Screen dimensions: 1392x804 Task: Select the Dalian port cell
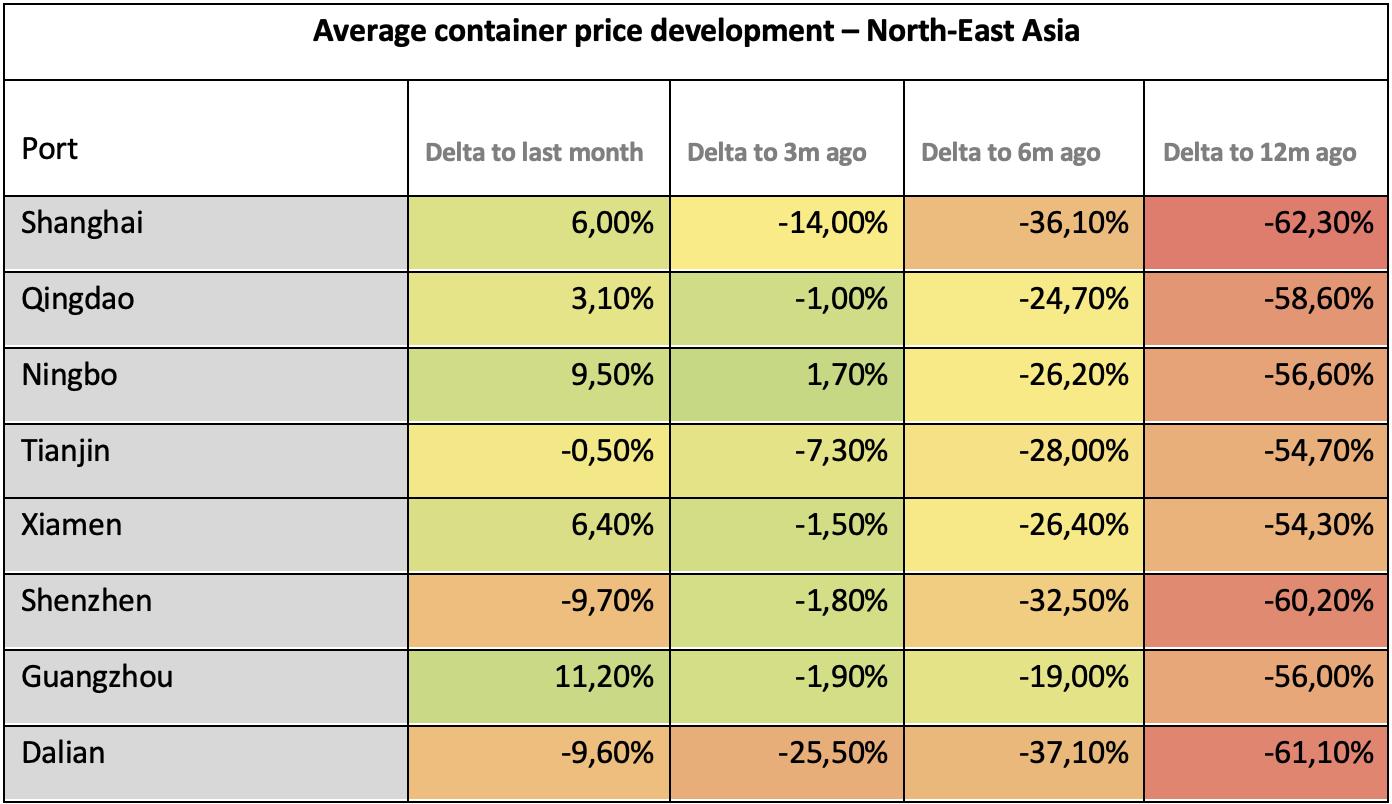point(62,753)
